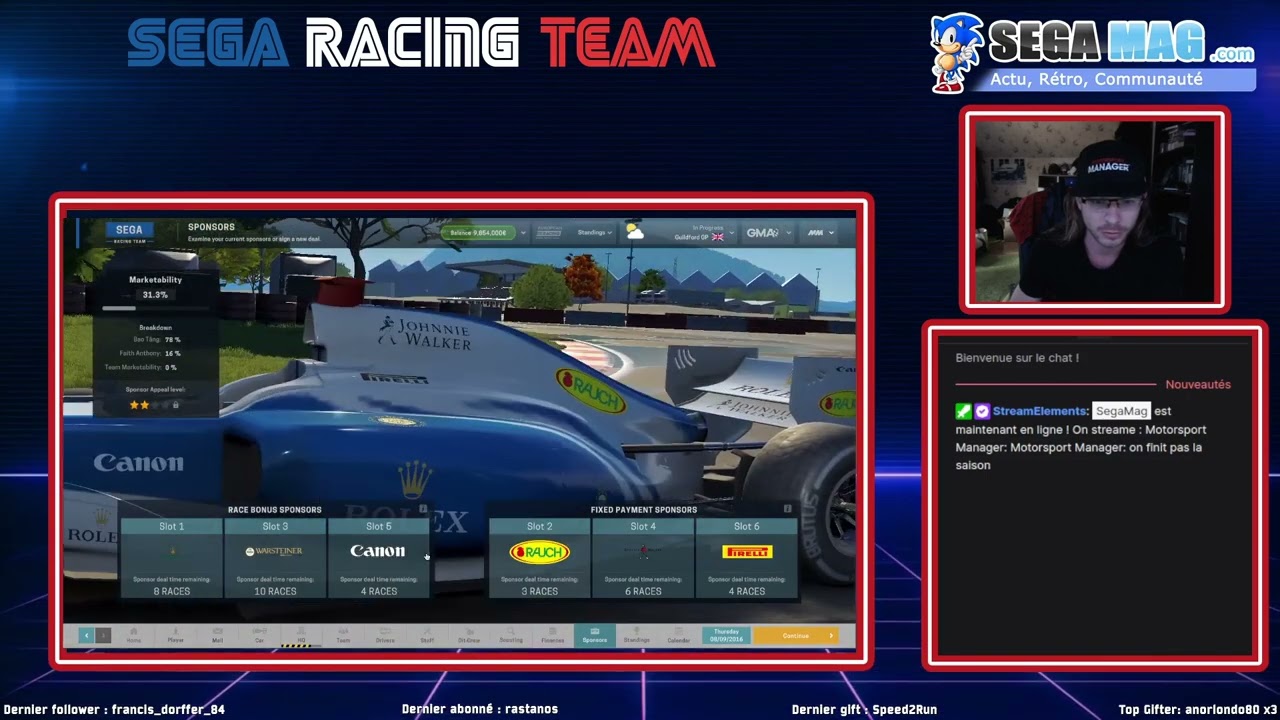The width and height of the screenshot is (1280, 720).
Task: Select the Sponsors tab in bottom bar
Action: click(x=595, y=636)
